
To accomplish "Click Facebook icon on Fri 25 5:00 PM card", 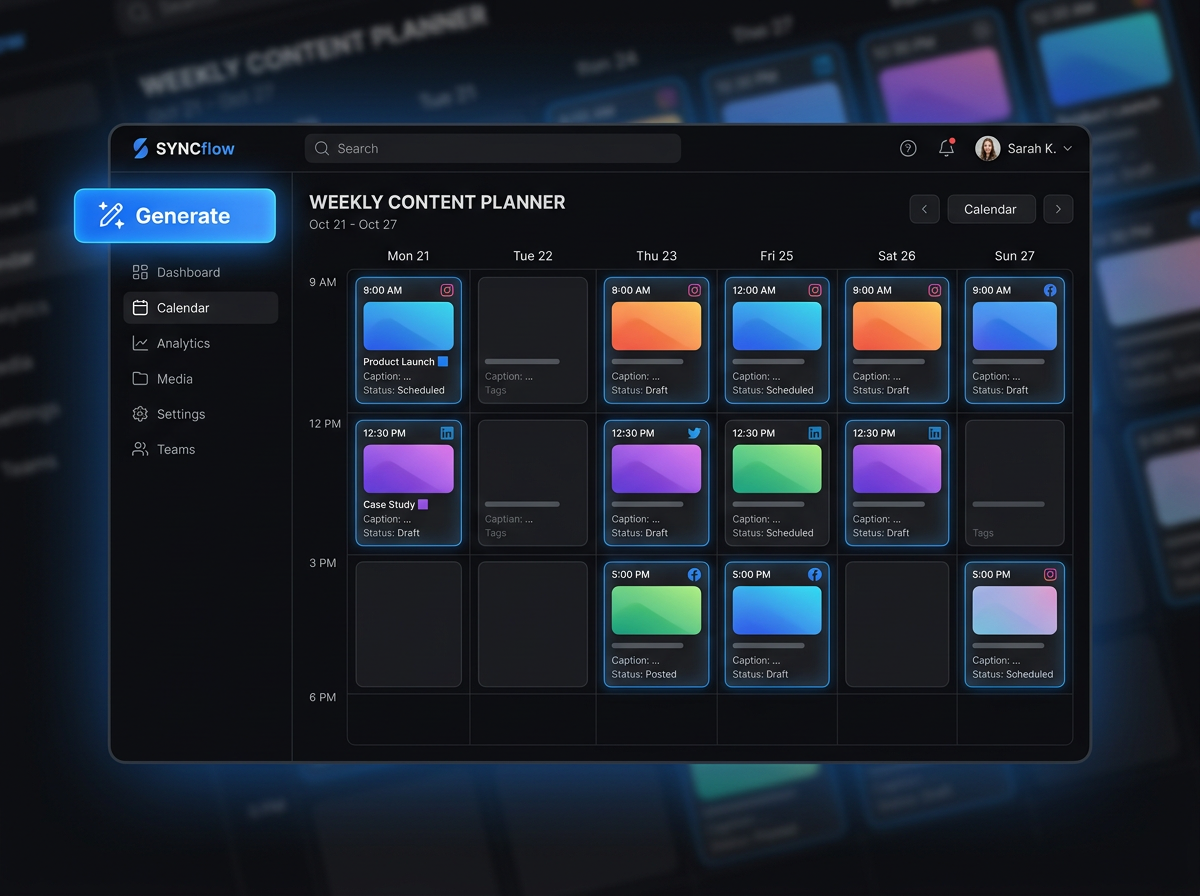I will coord(815,574).
